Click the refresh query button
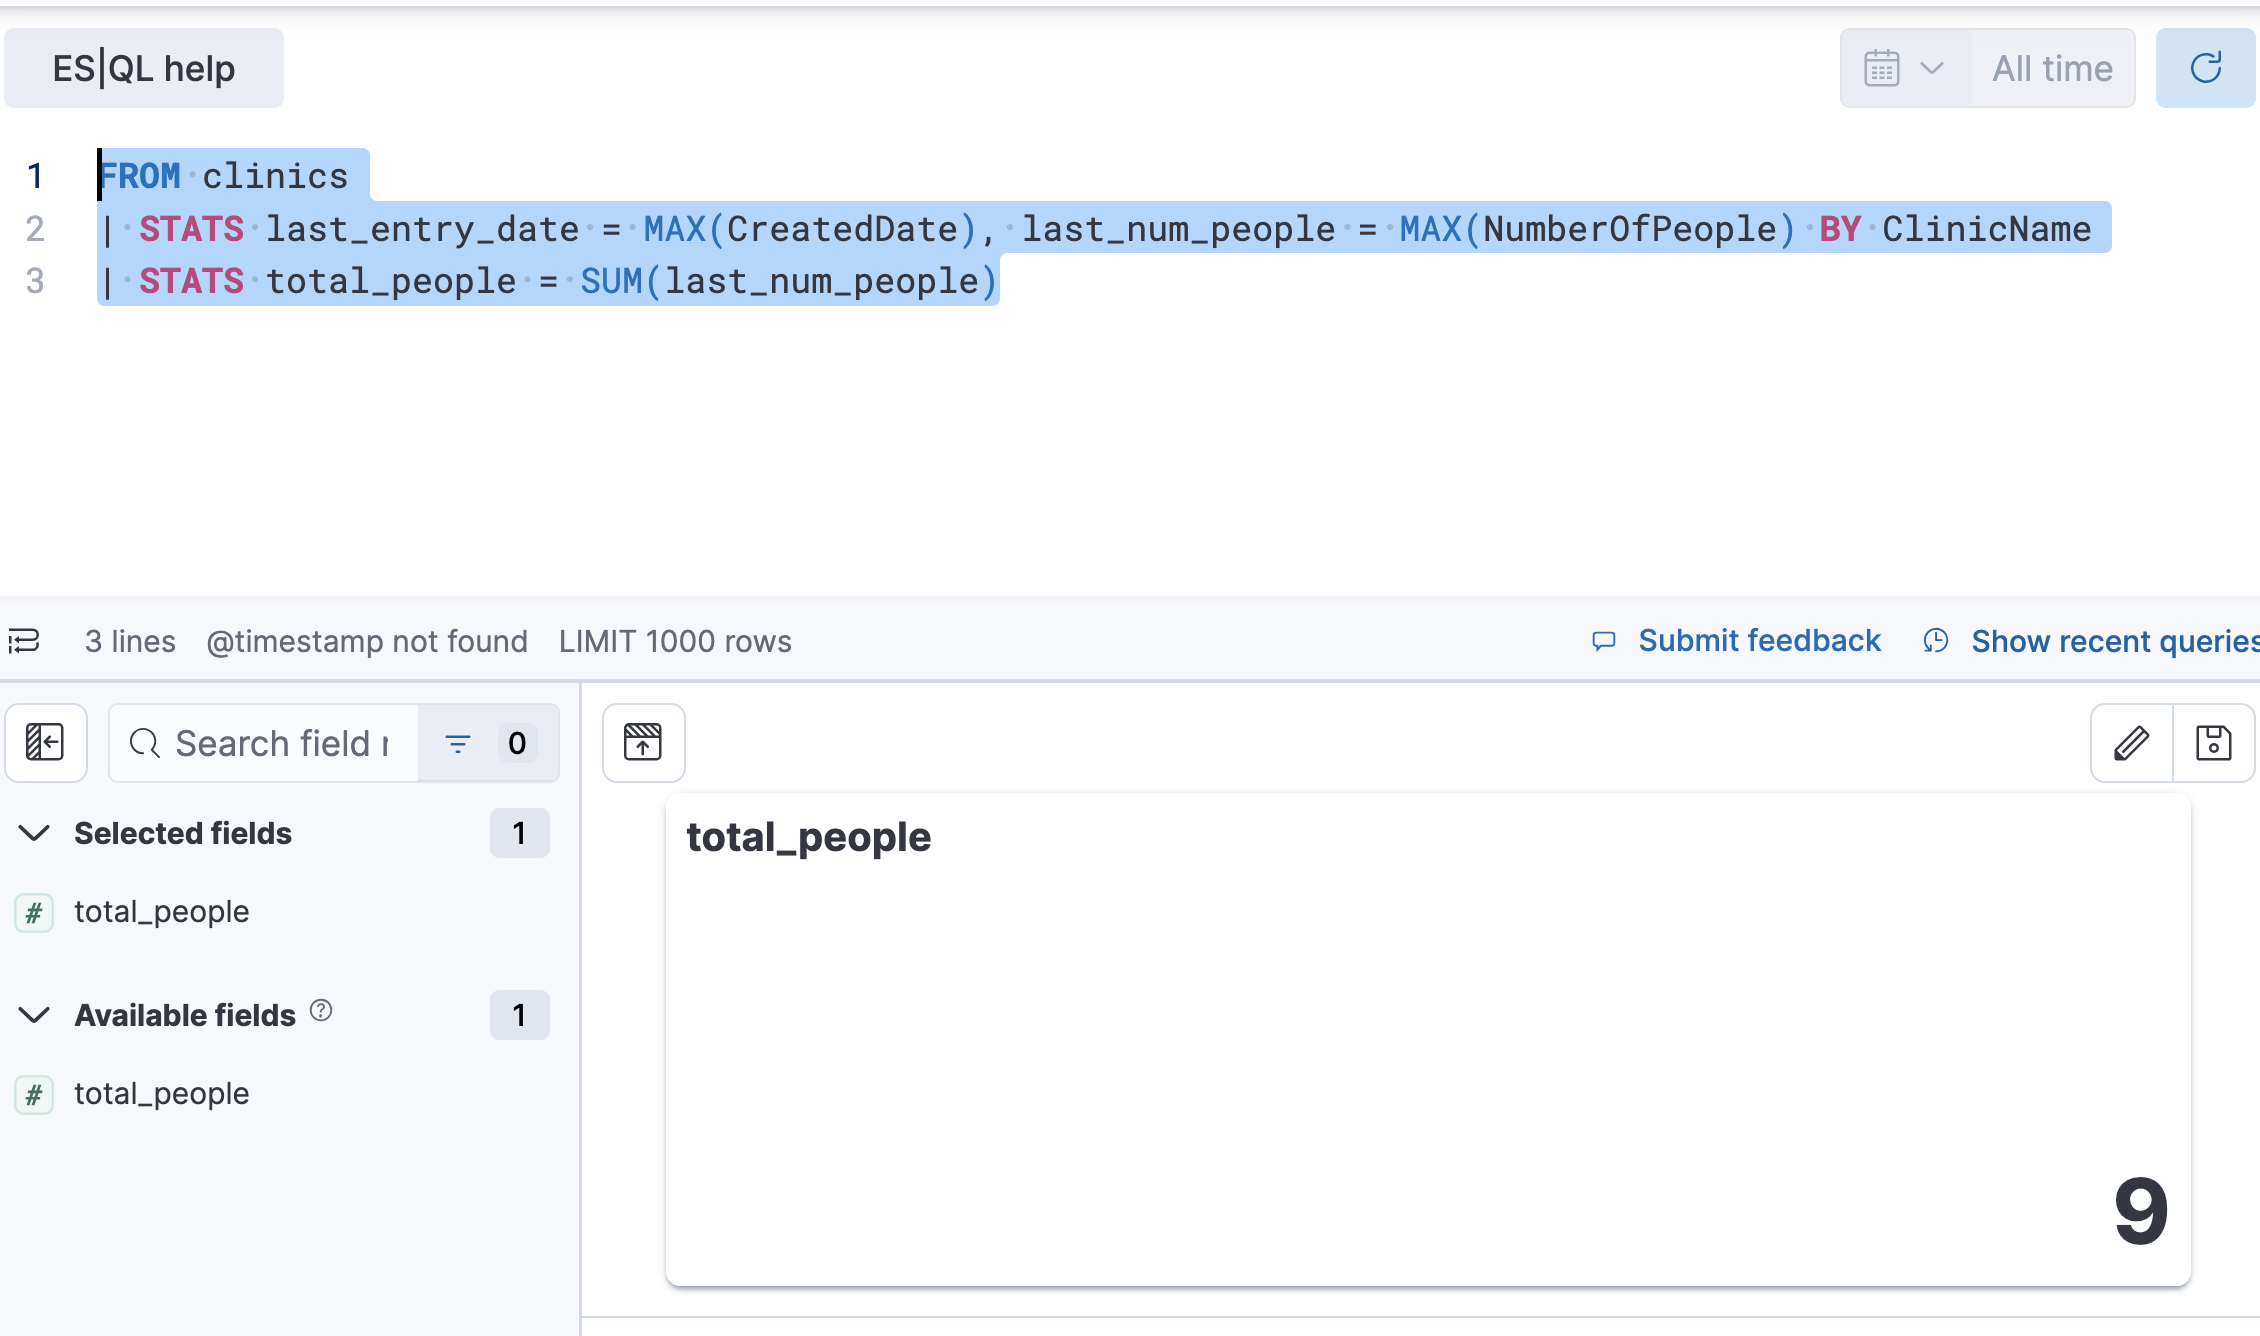The image size is (2260, 1336). point(2205,68)
